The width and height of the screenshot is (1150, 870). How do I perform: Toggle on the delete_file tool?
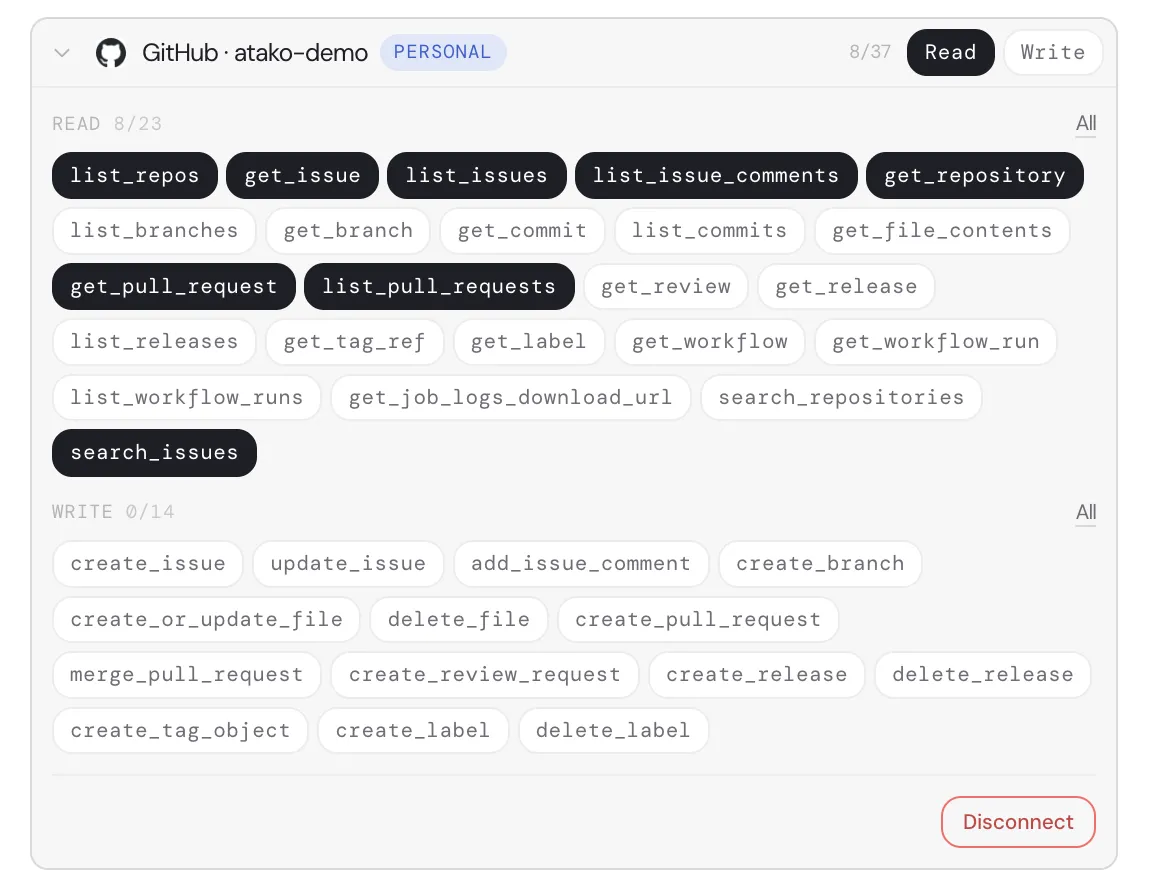pyautogui.click(x=458, y=619)
